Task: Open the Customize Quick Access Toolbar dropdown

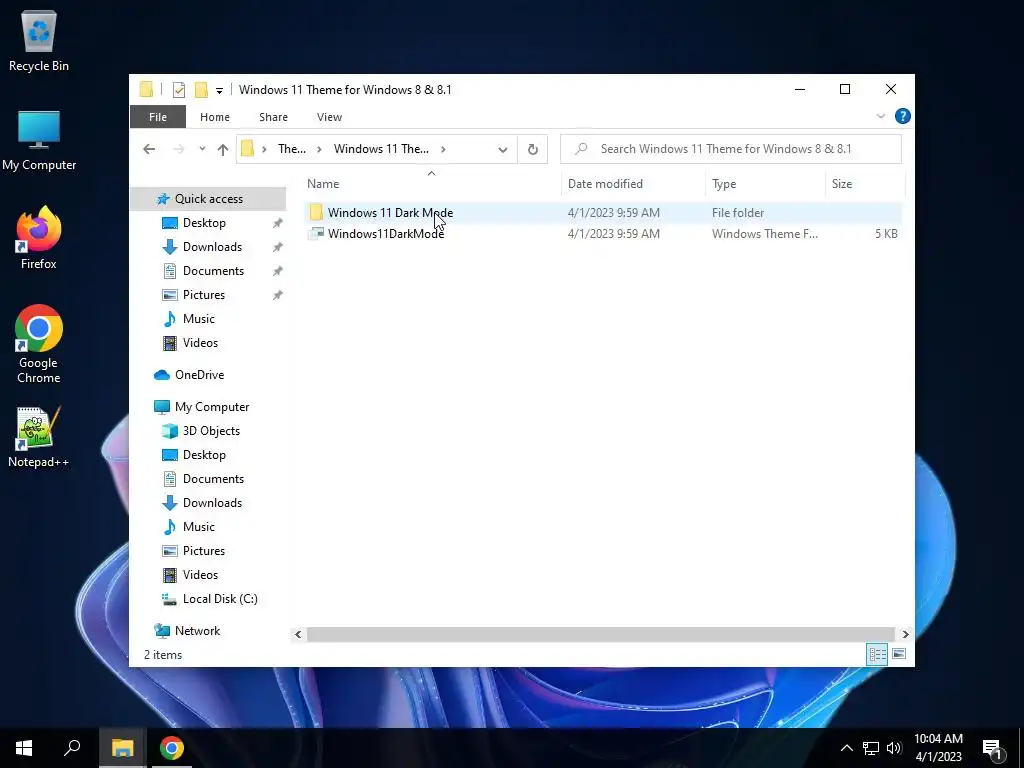Action: (219, 90)
